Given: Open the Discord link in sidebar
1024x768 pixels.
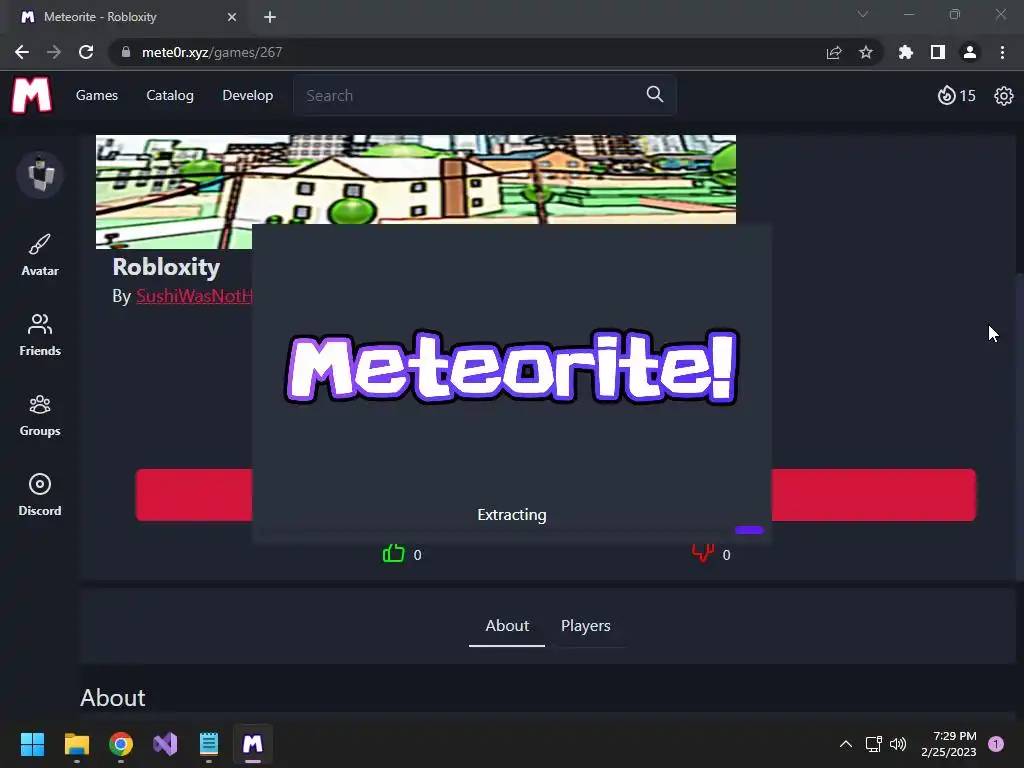Looking at the screenshot, I should pyautogui.click(x=40, y=494).
